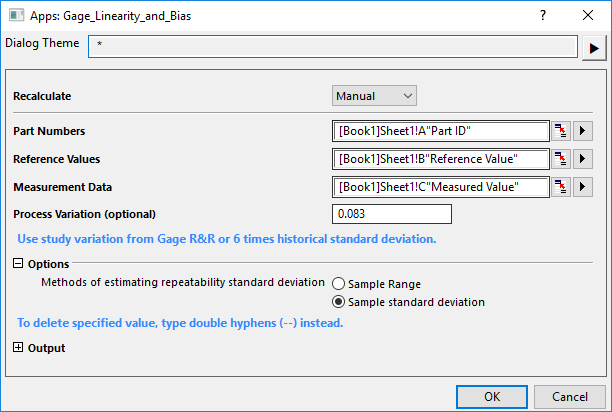Open the Dialog Theme flyout arrow button
The width and height of the screenshot is (612, 412).
[x=594, y=47]
